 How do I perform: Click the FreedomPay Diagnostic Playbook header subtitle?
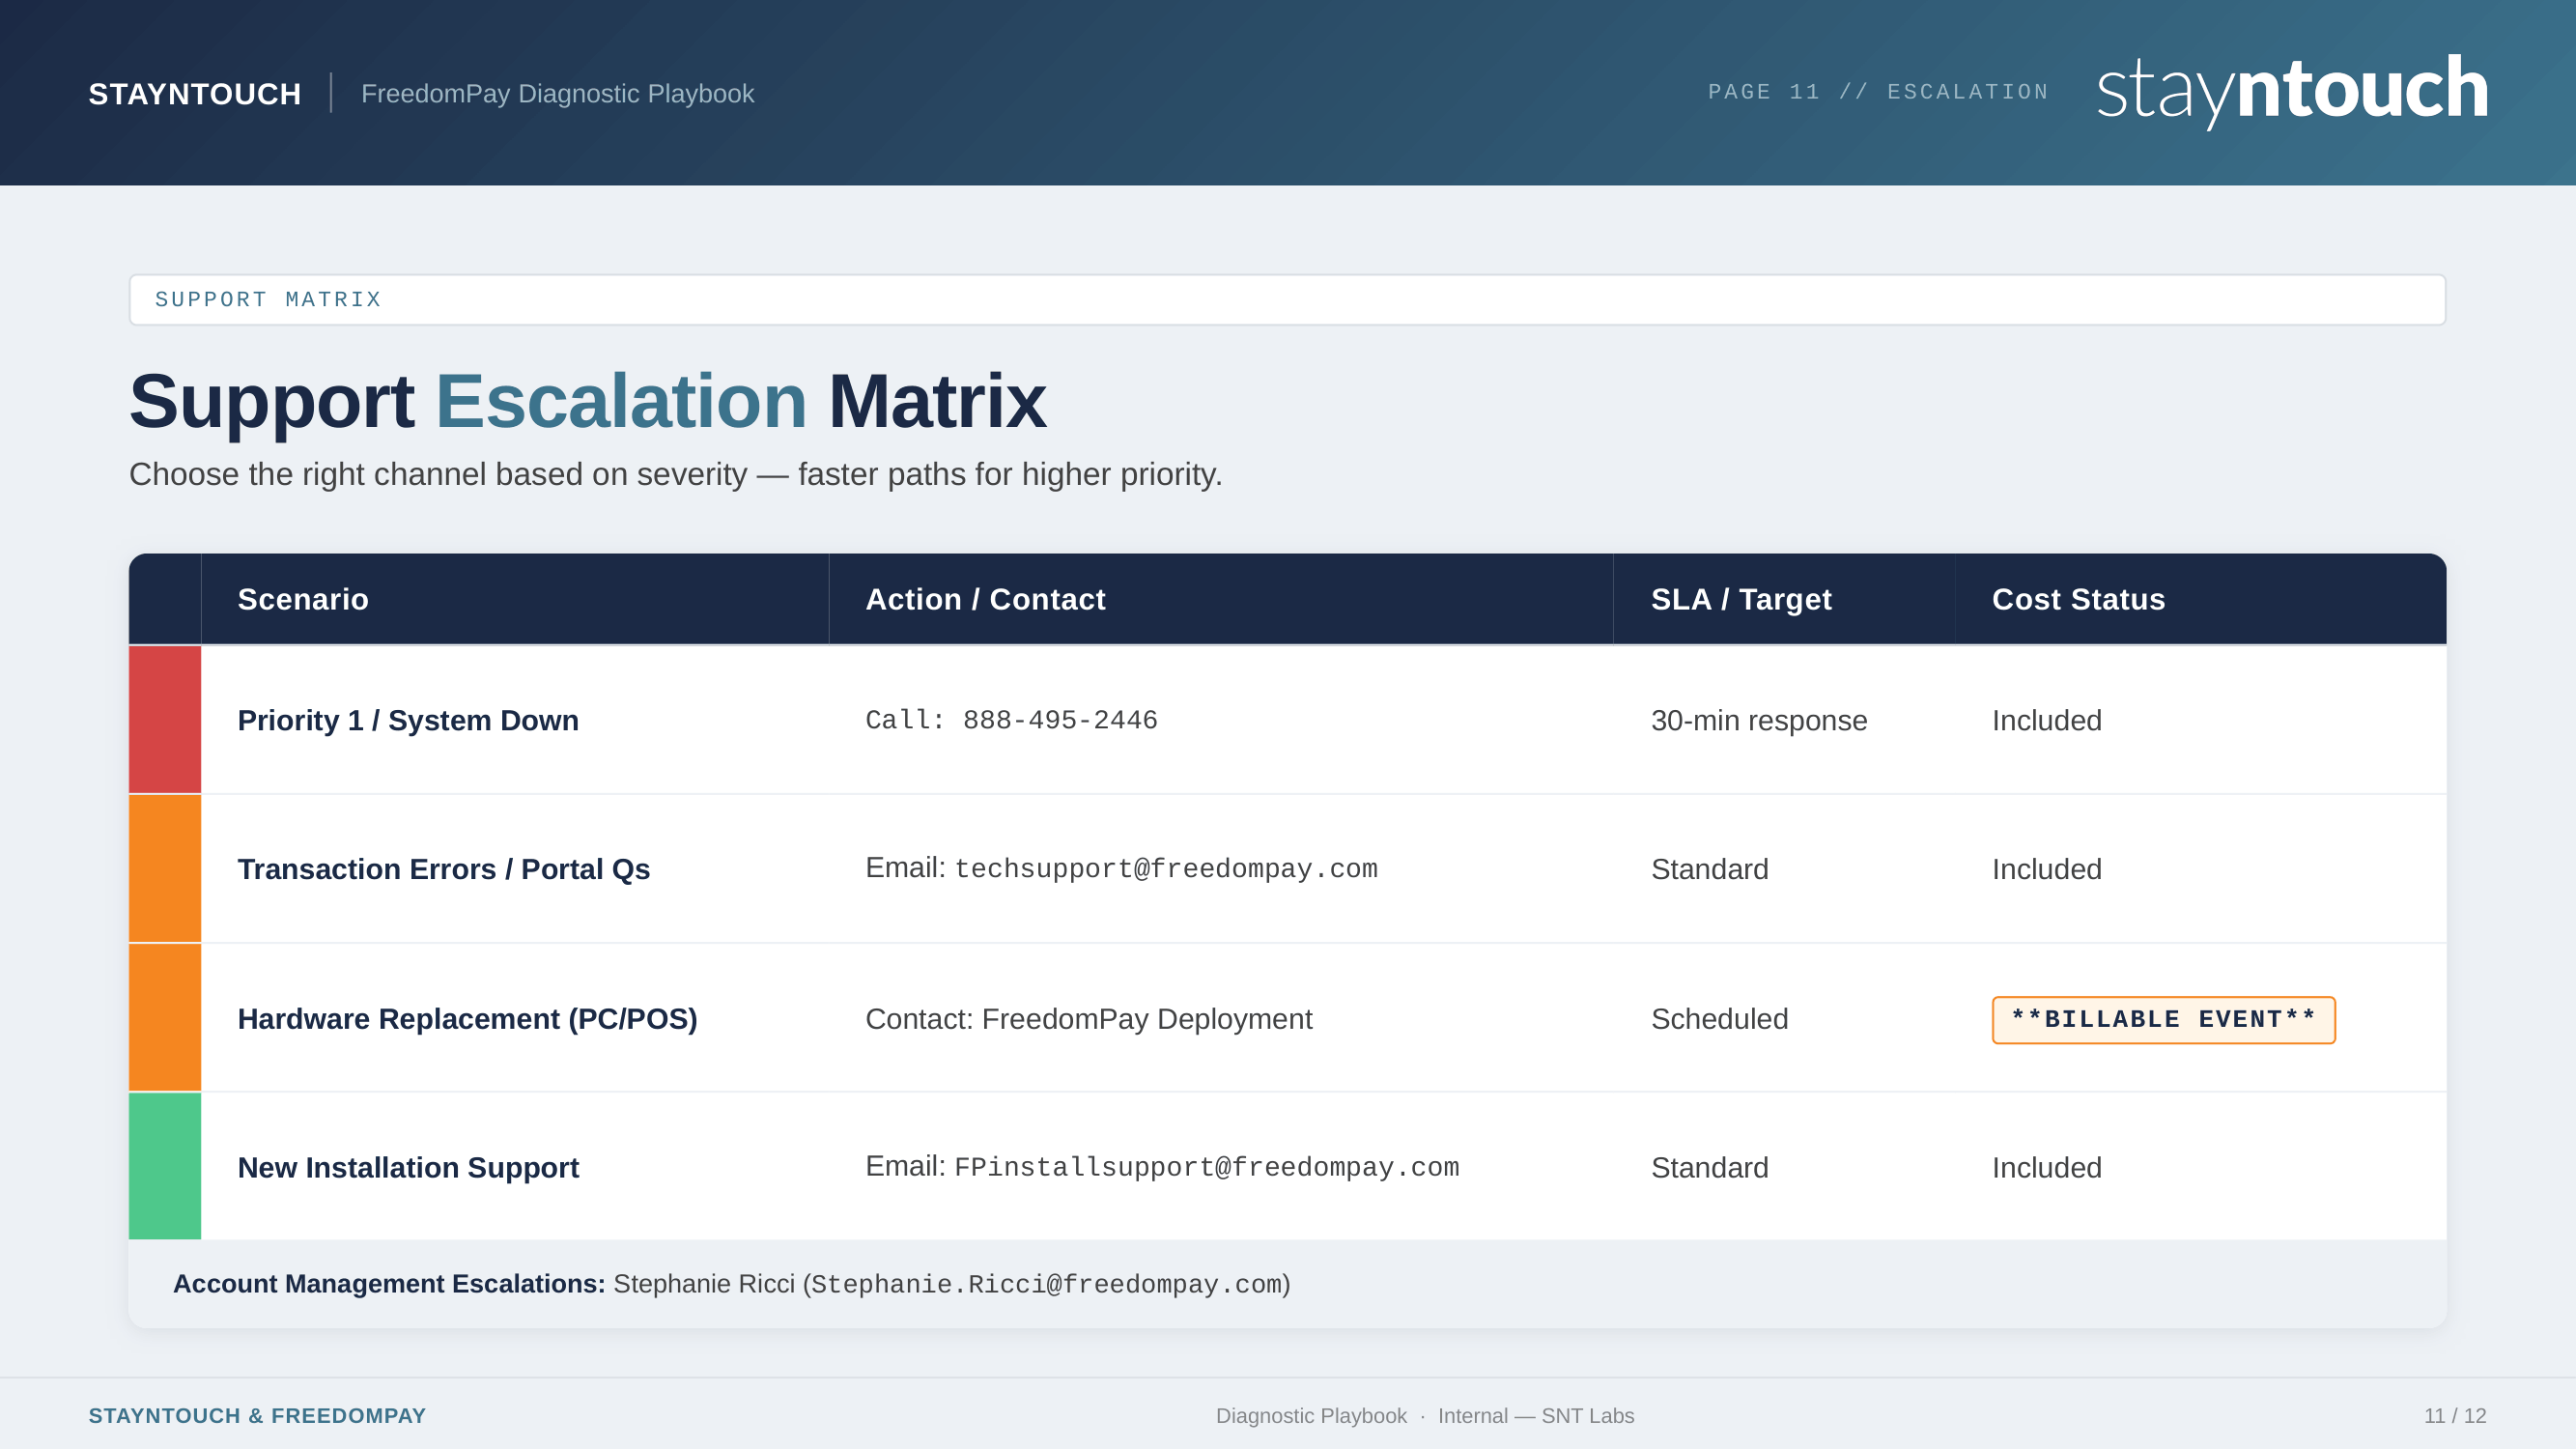tap(557, 94)
